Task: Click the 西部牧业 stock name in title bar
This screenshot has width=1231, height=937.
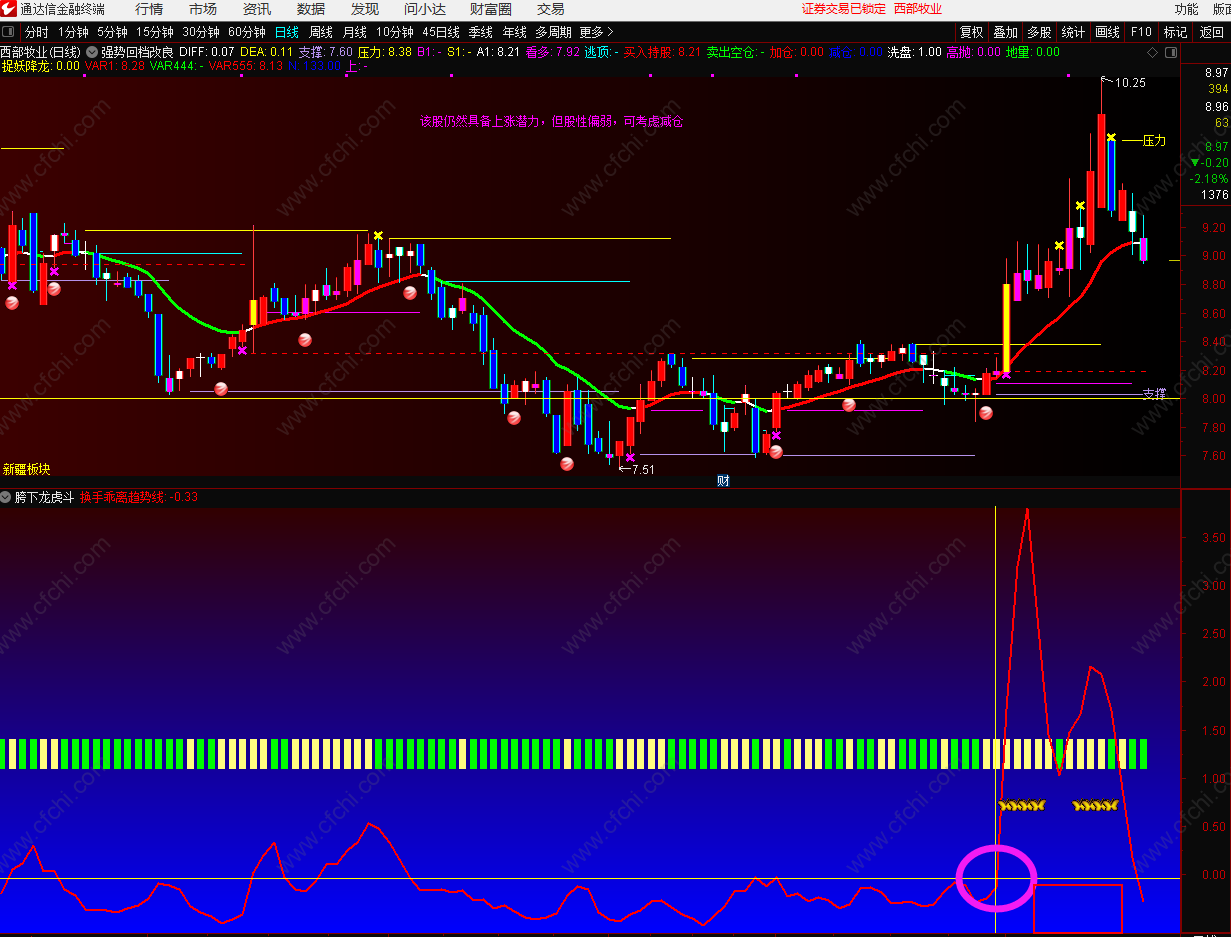Action: (918, 9)
